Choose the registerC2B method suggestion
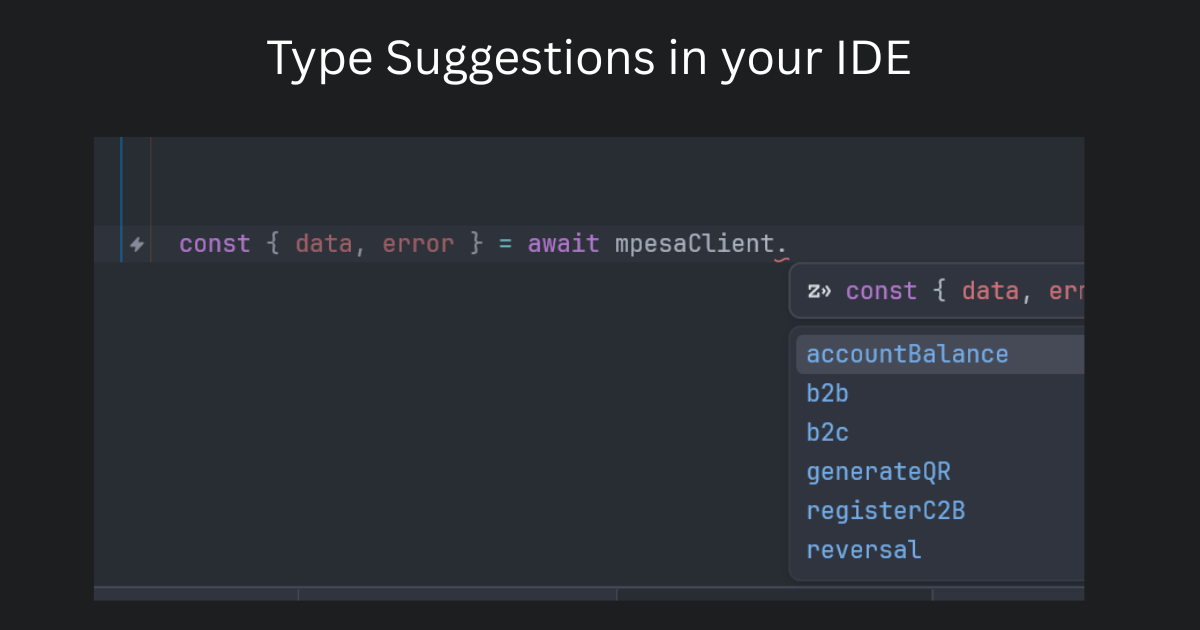 point(885,510)
